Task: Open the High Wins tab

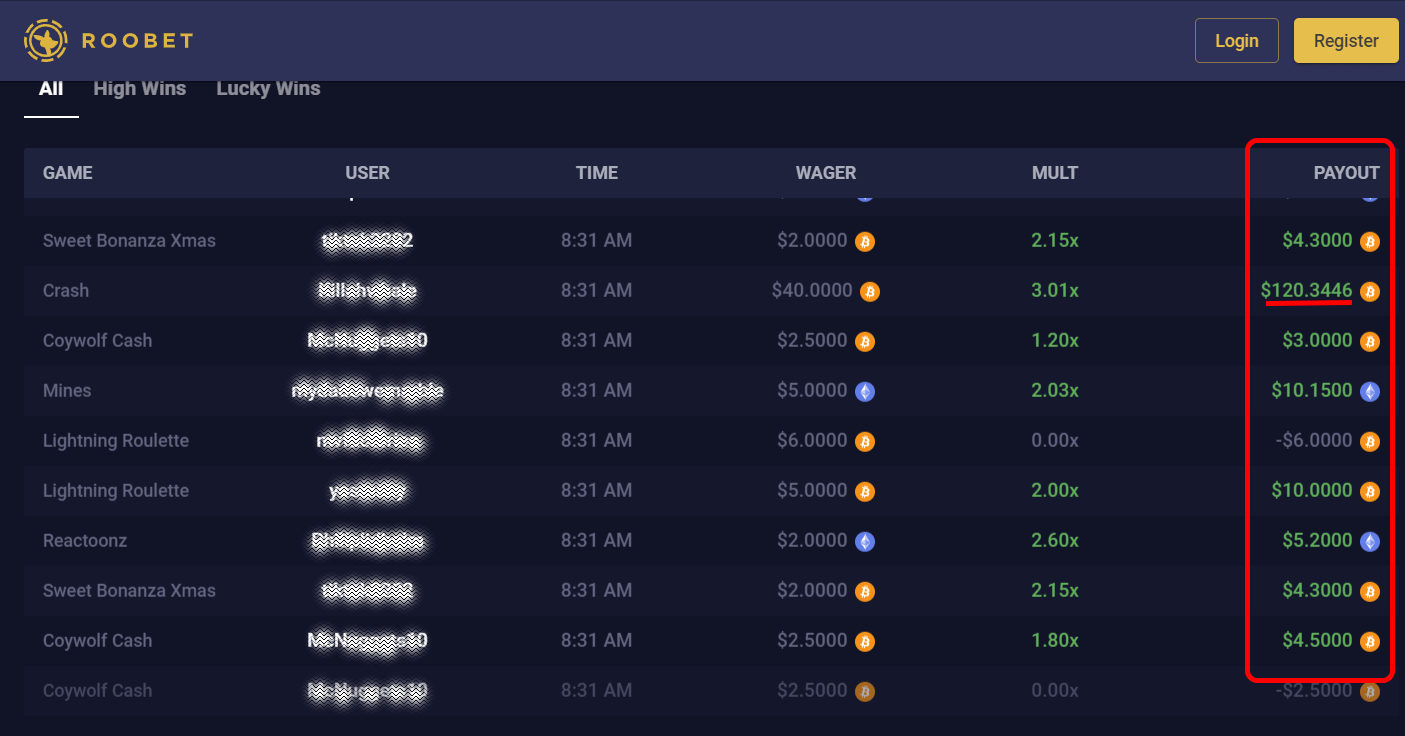Action: [x=140, y=89]
